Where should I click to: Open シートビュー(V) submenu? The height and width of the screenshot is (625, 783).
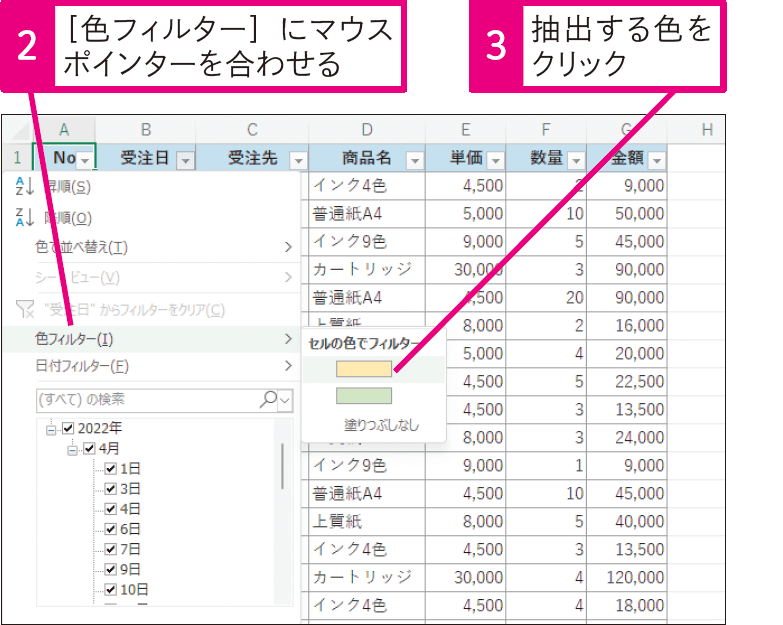(x=152, y=278)
